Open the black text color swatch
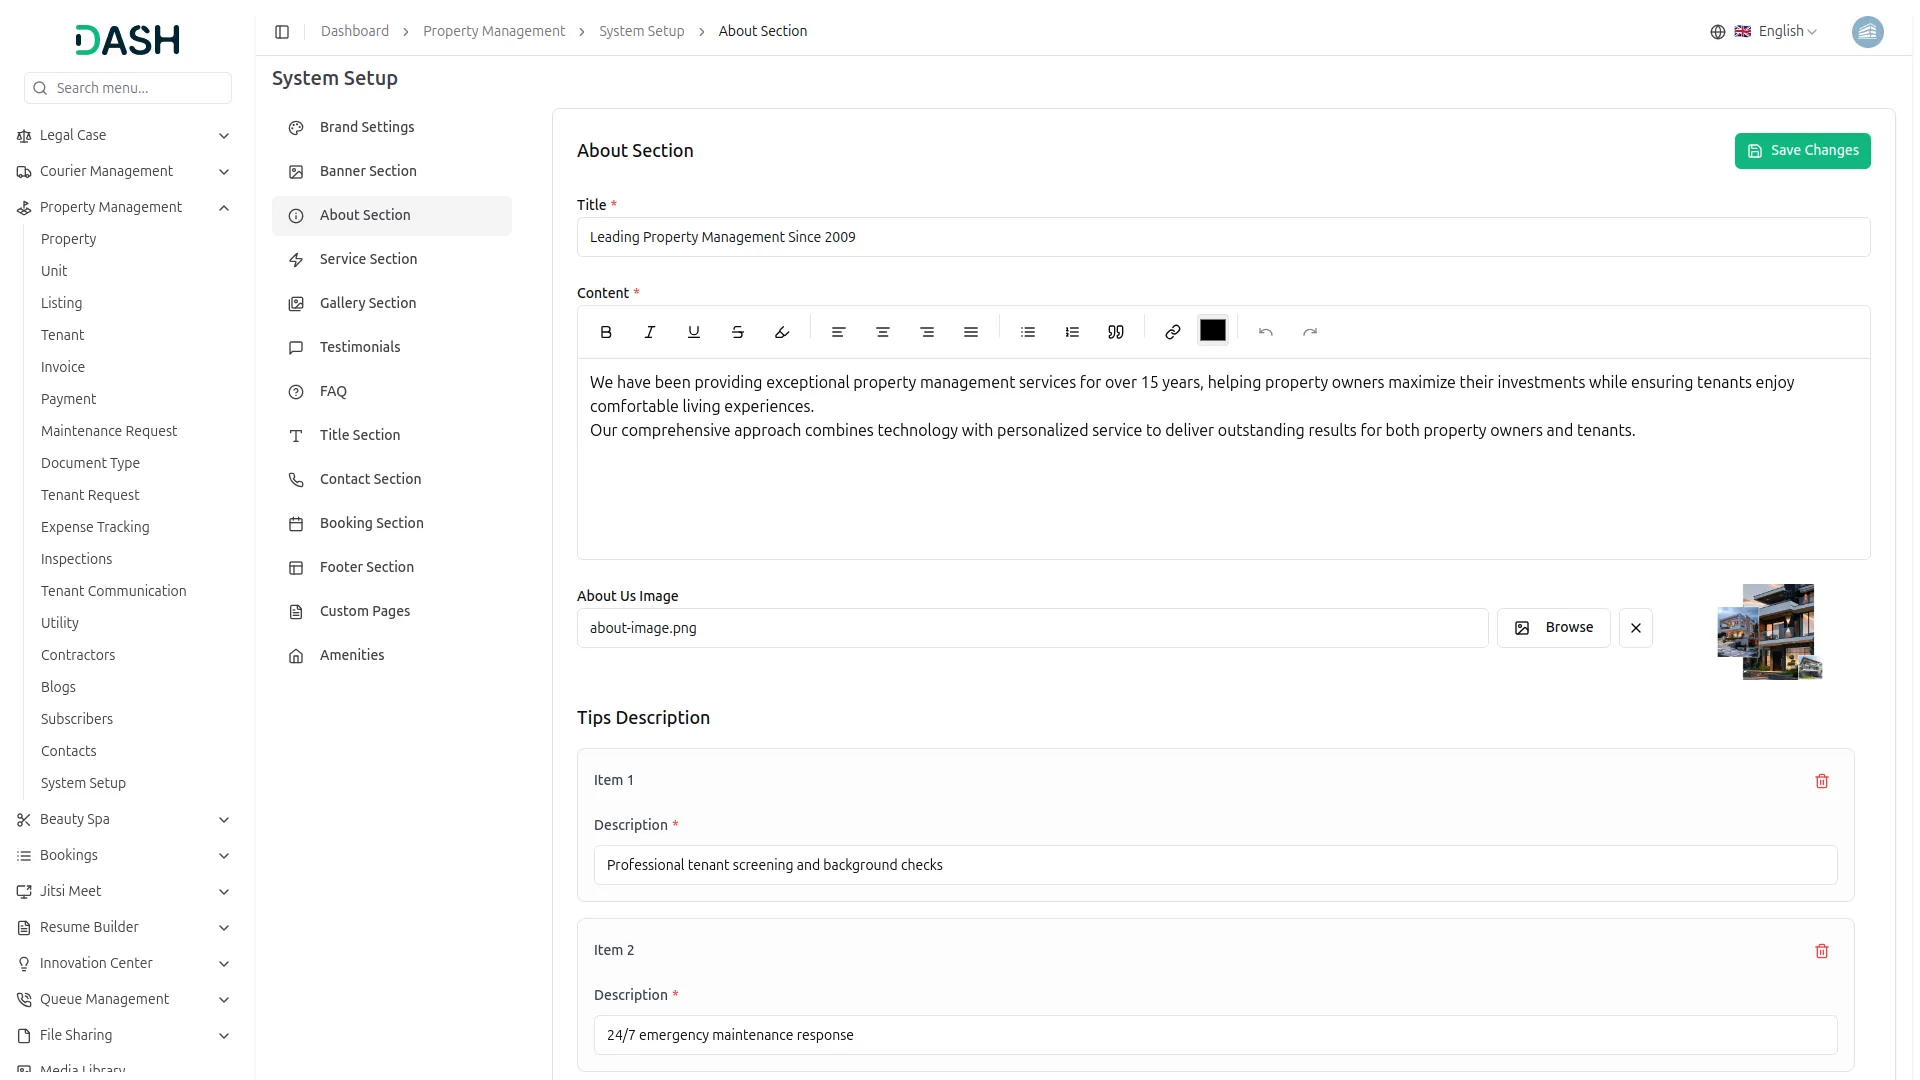This screenshot has width=1920, height=1080. click(1213, 331)
